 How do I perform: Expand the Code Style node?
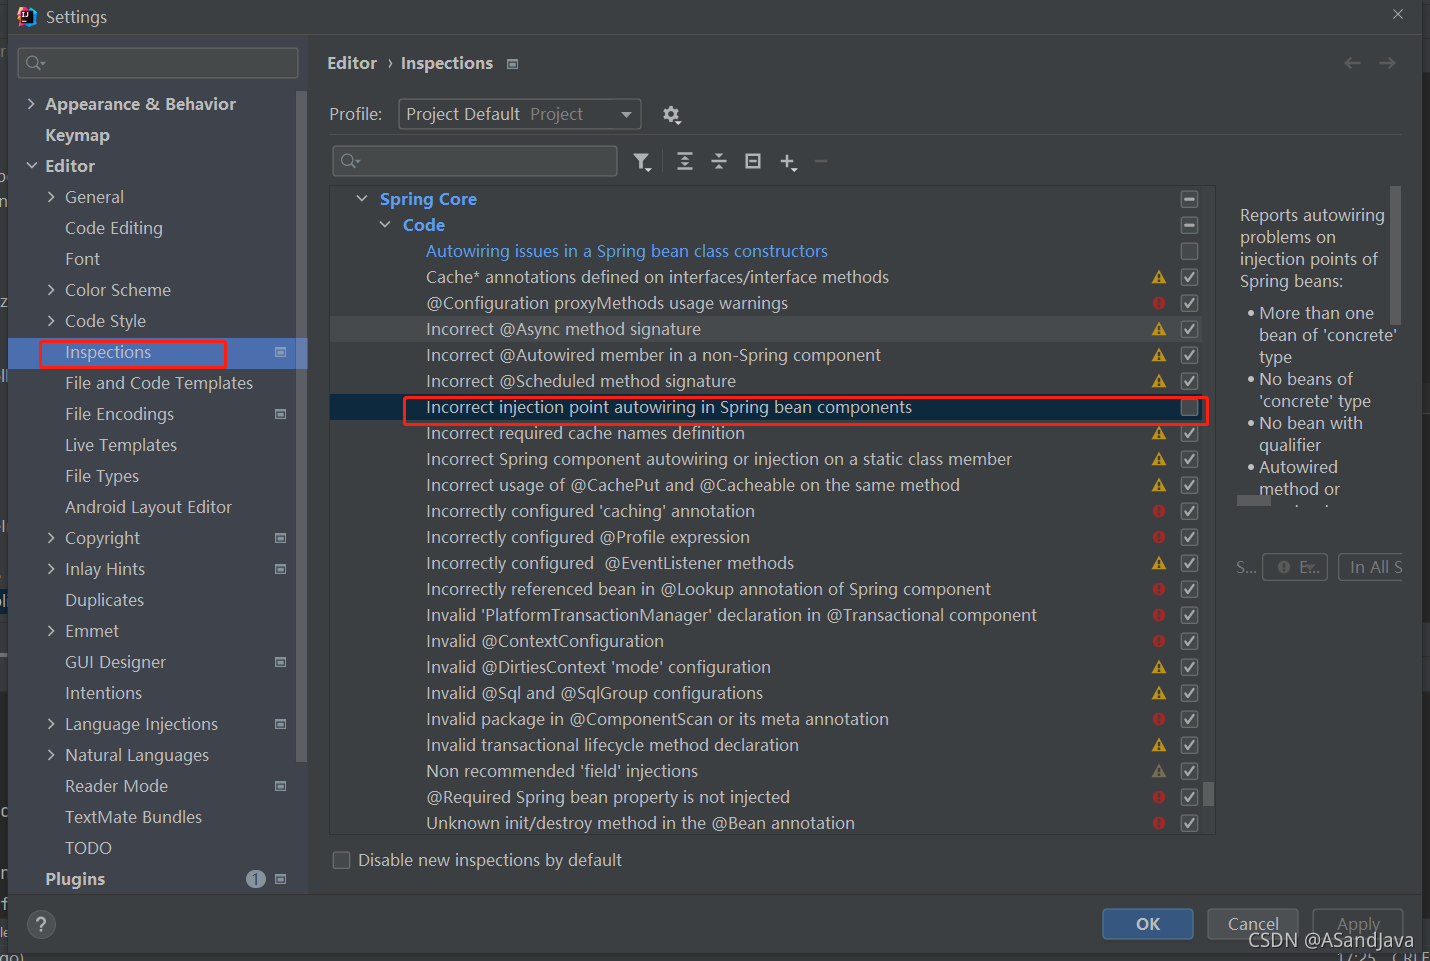(x=51, y=321)
